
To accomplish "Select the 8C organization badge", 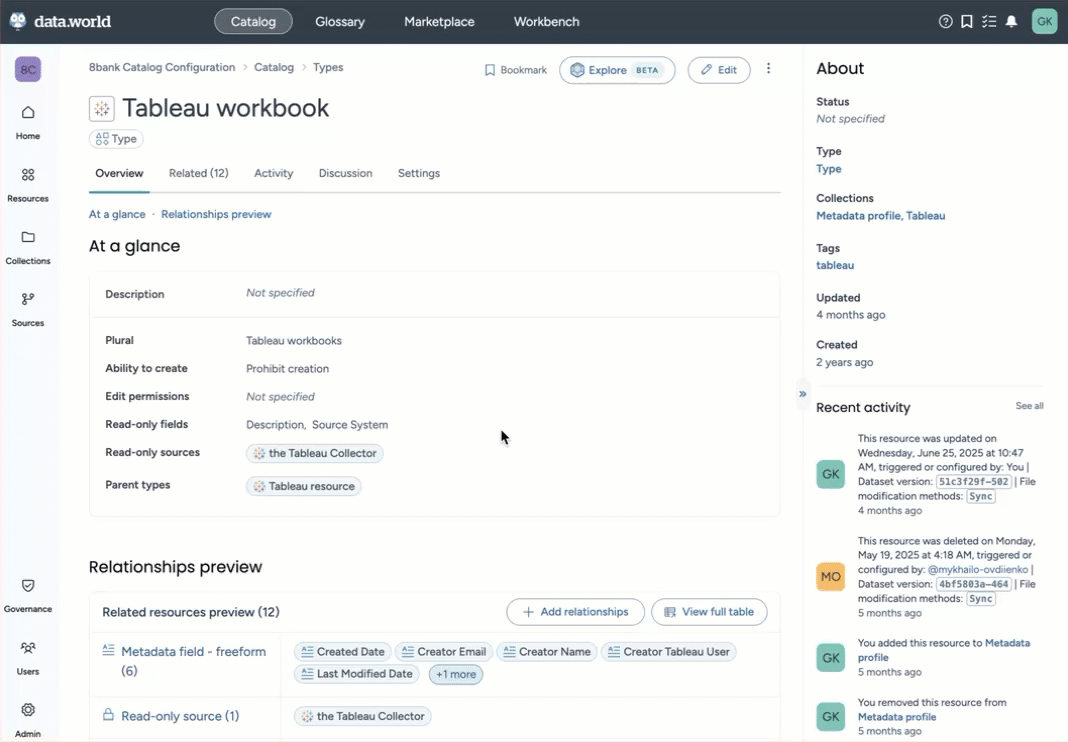I will coord(28,70).
